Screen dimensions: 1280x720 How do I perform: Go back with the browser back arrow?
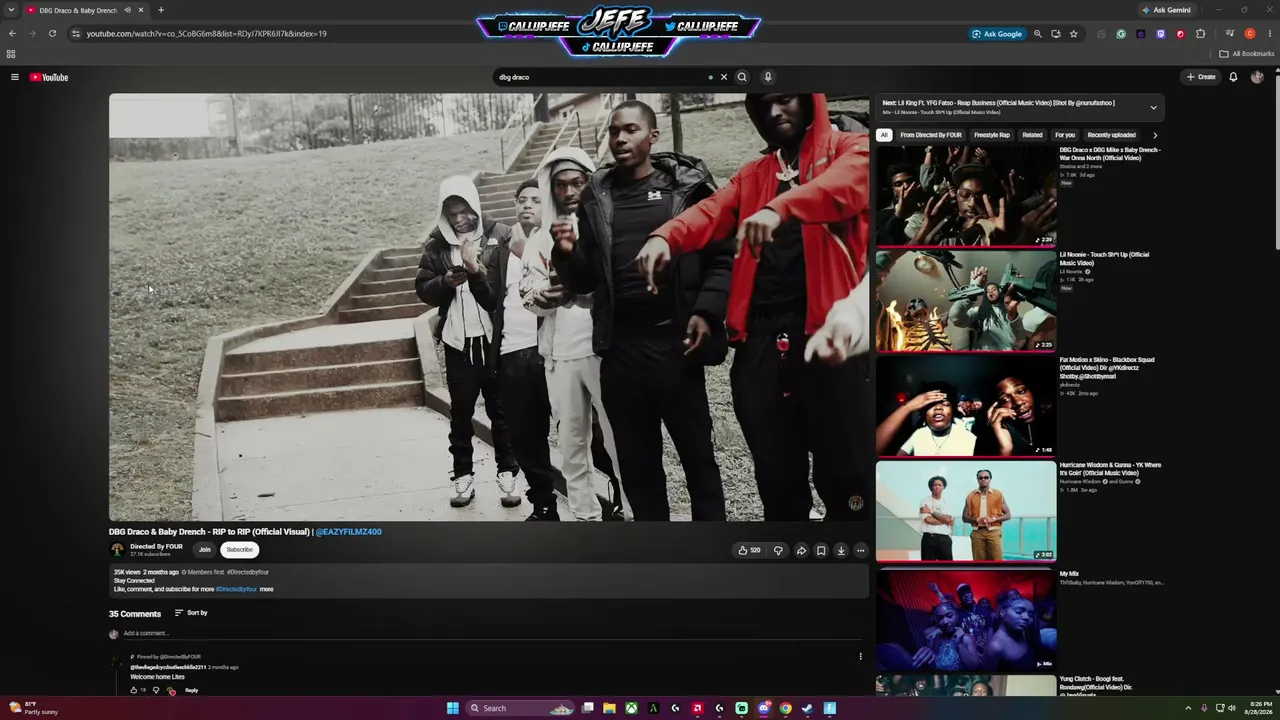click(x=12, y=34)
